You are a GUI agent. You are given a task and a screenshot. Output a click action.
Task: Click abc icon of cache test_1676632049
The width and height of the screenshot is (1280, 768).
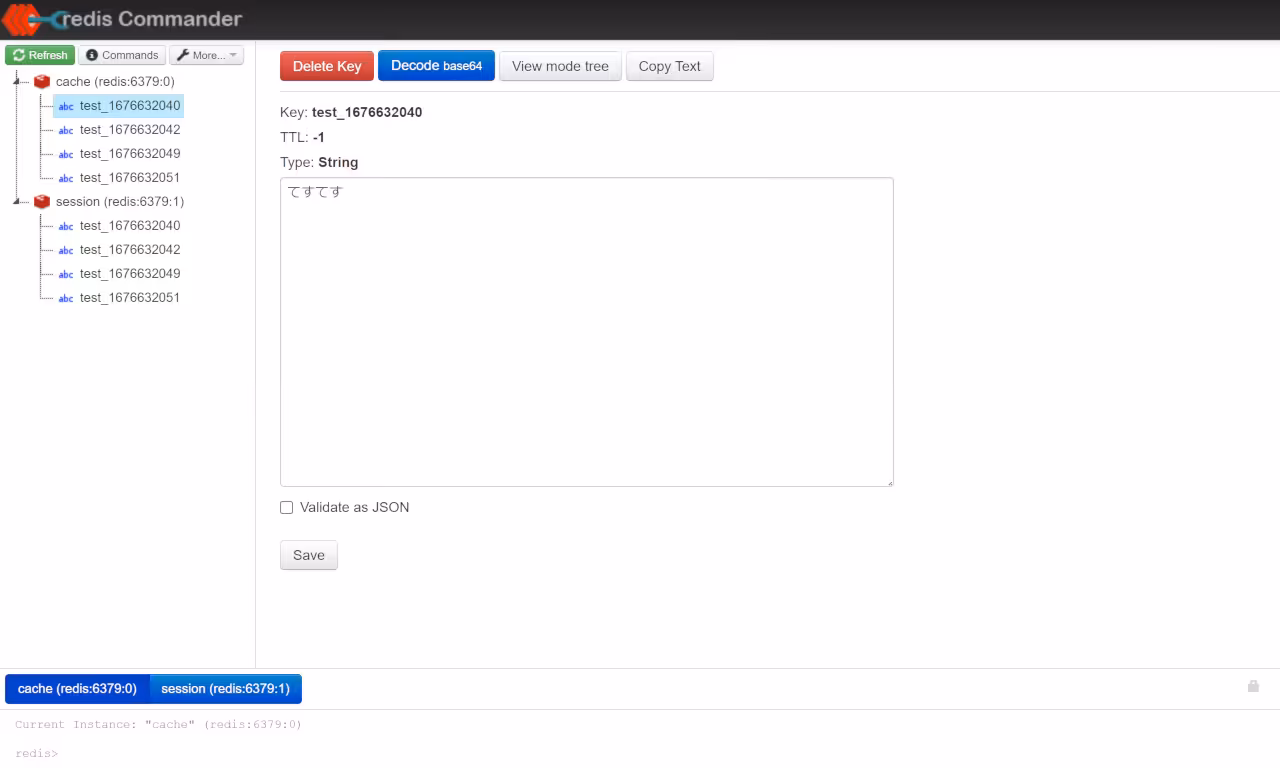point(66,154)
